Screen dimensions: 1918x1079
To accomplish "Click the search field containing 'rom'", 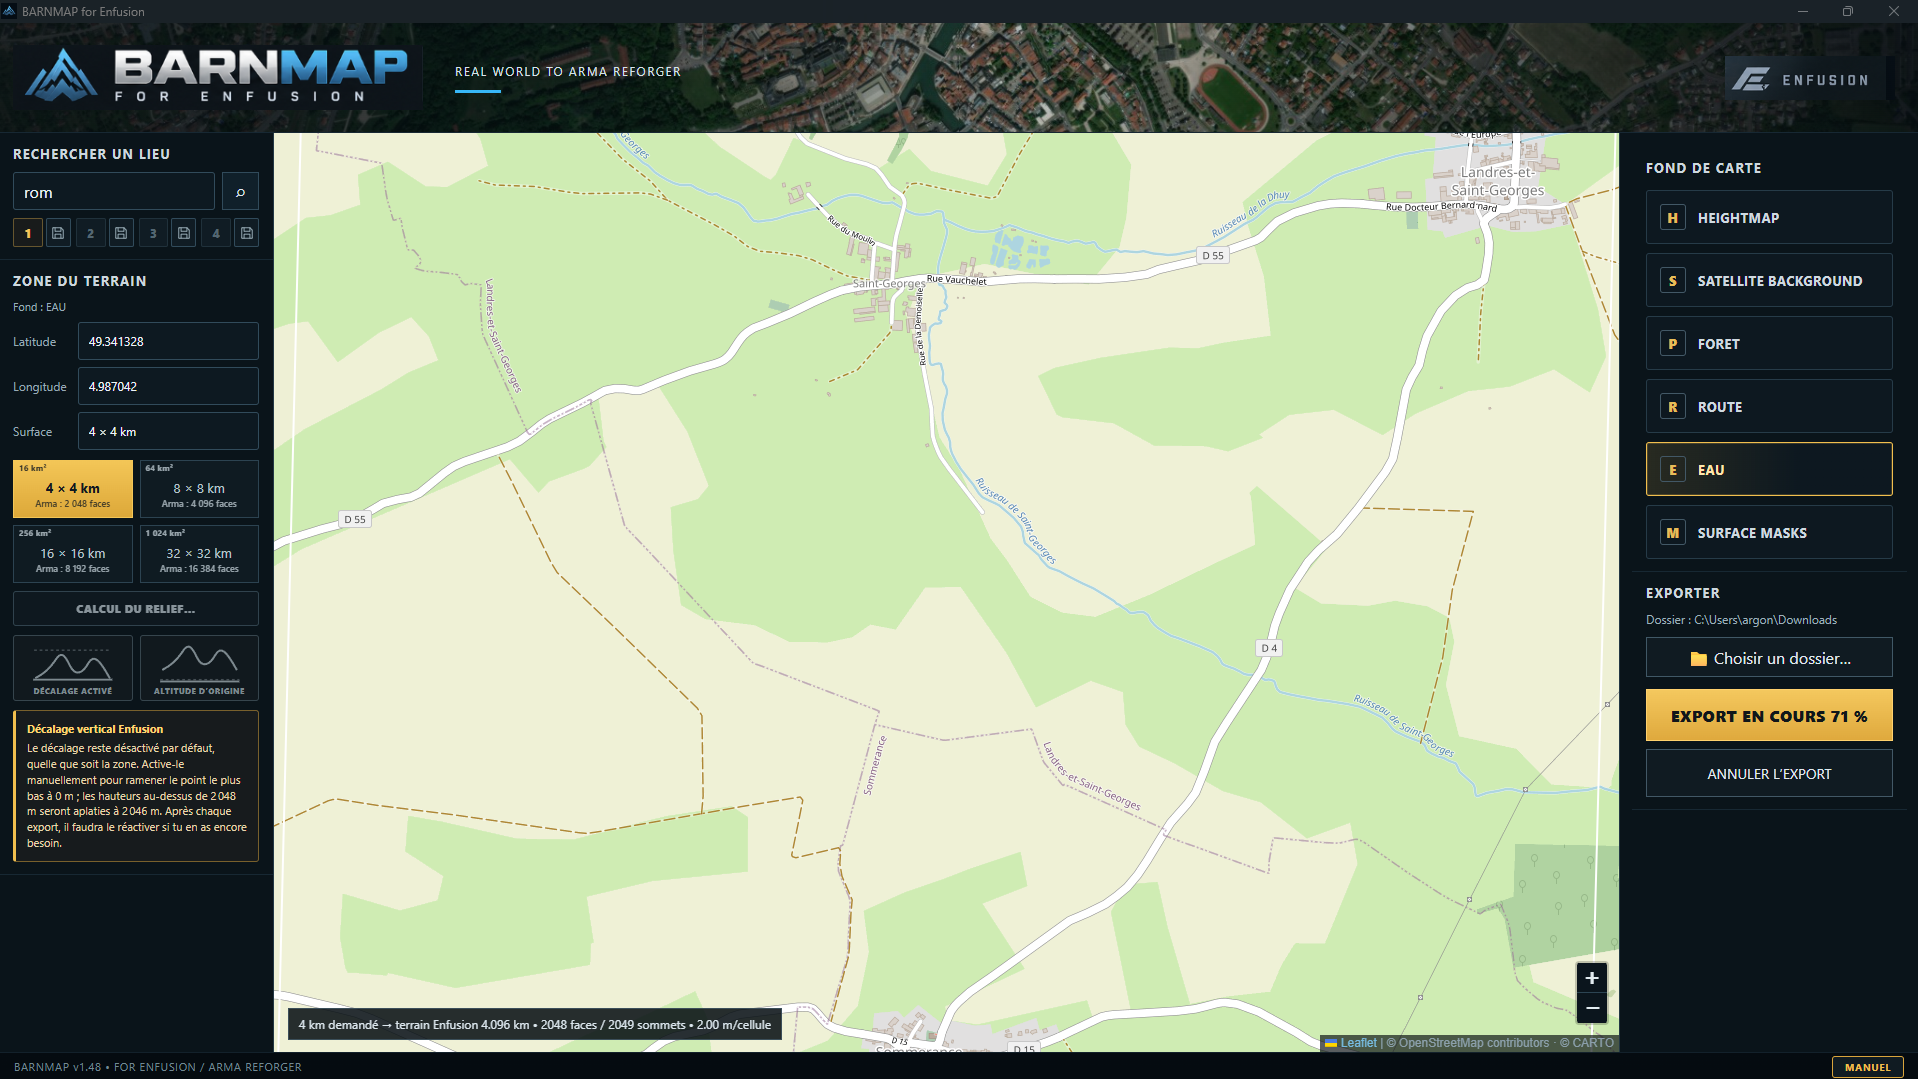I will click(x=114, y=192).
